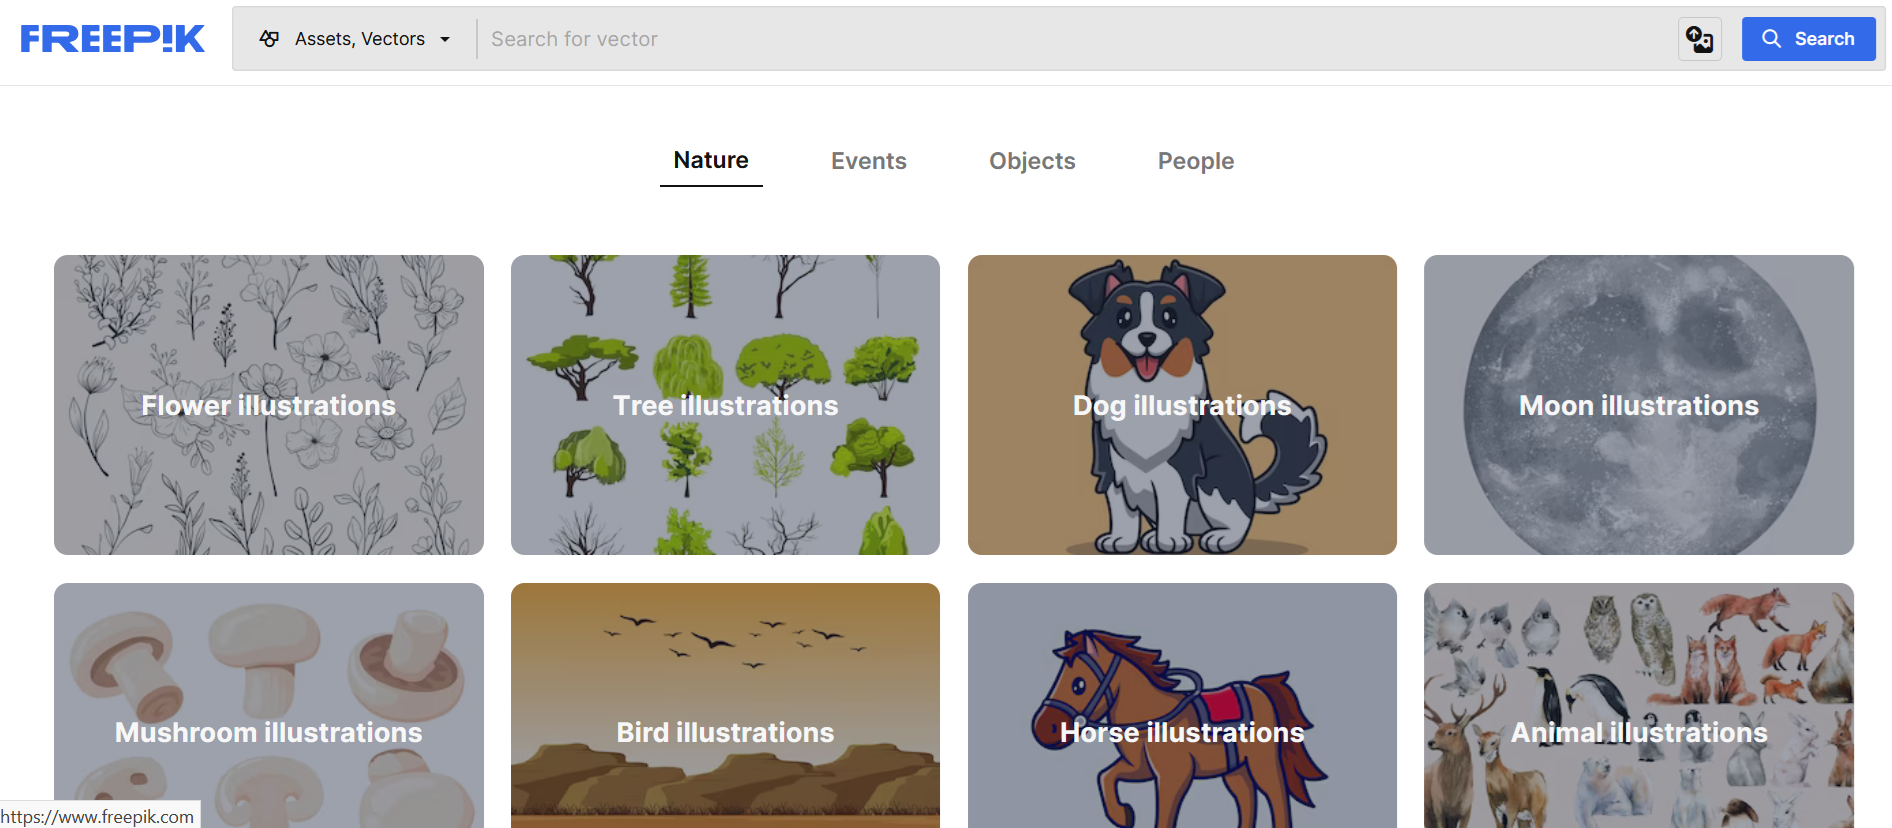The image size is (1892, 828).
Task: Click the magnifier icon in Search button
Action: pyautogui.click(x=1771, y=39)
